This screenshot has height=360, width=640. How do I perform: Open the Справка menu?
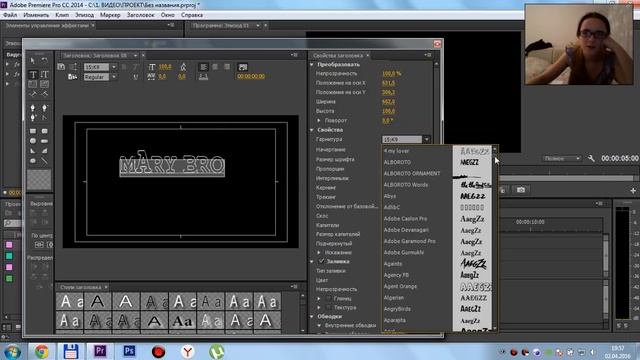tap(192, 15)
